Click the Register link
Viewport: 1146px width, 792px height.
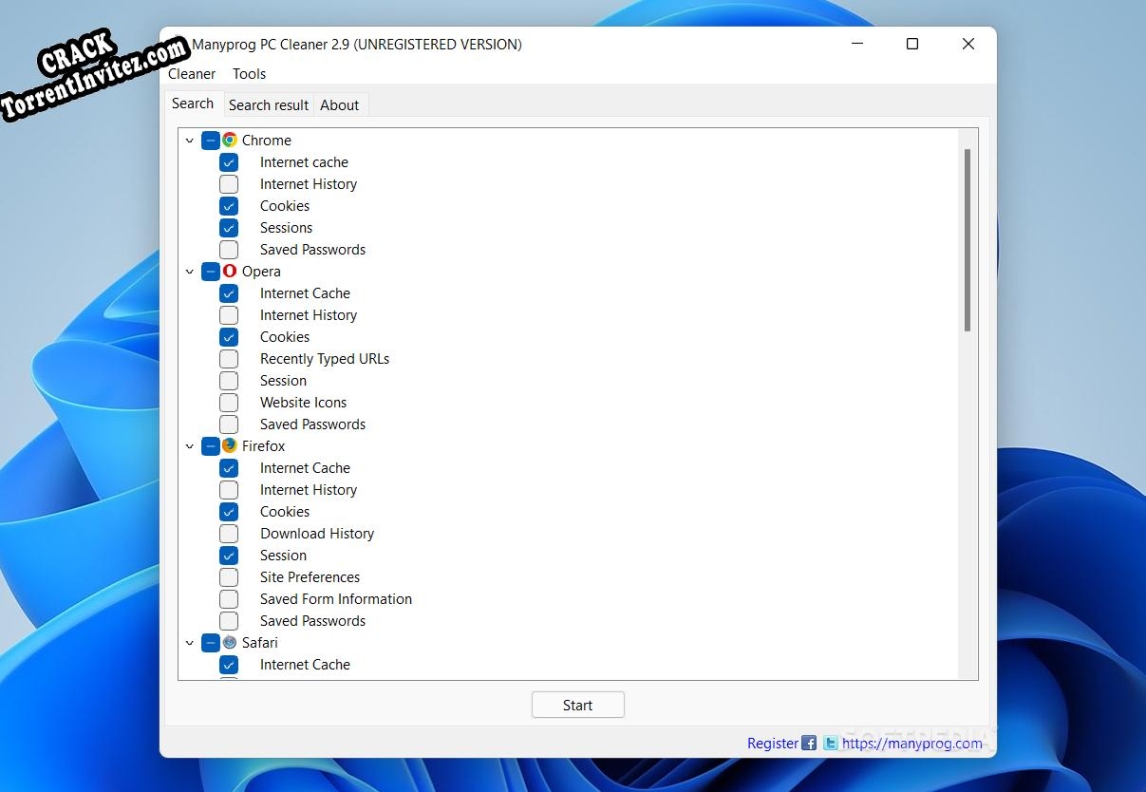click(771, 743)
